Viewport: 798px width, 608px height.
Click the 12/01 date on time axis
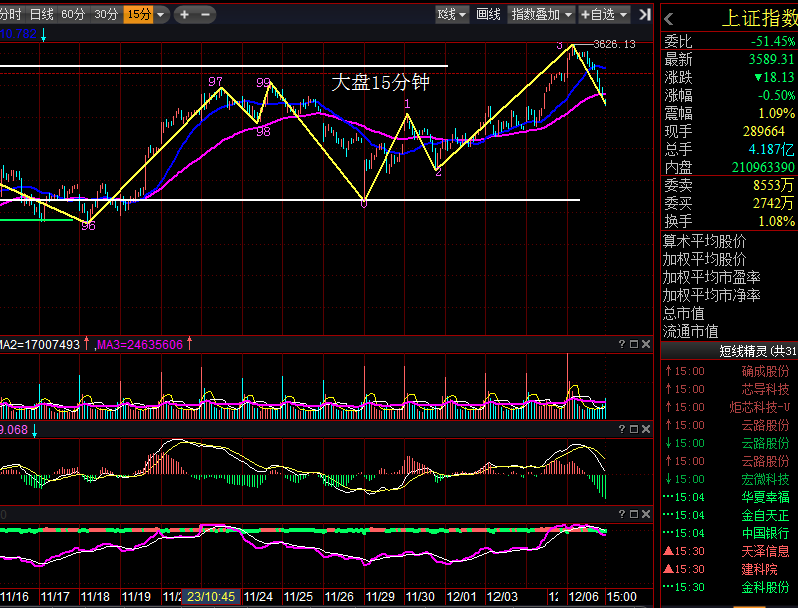461,596
